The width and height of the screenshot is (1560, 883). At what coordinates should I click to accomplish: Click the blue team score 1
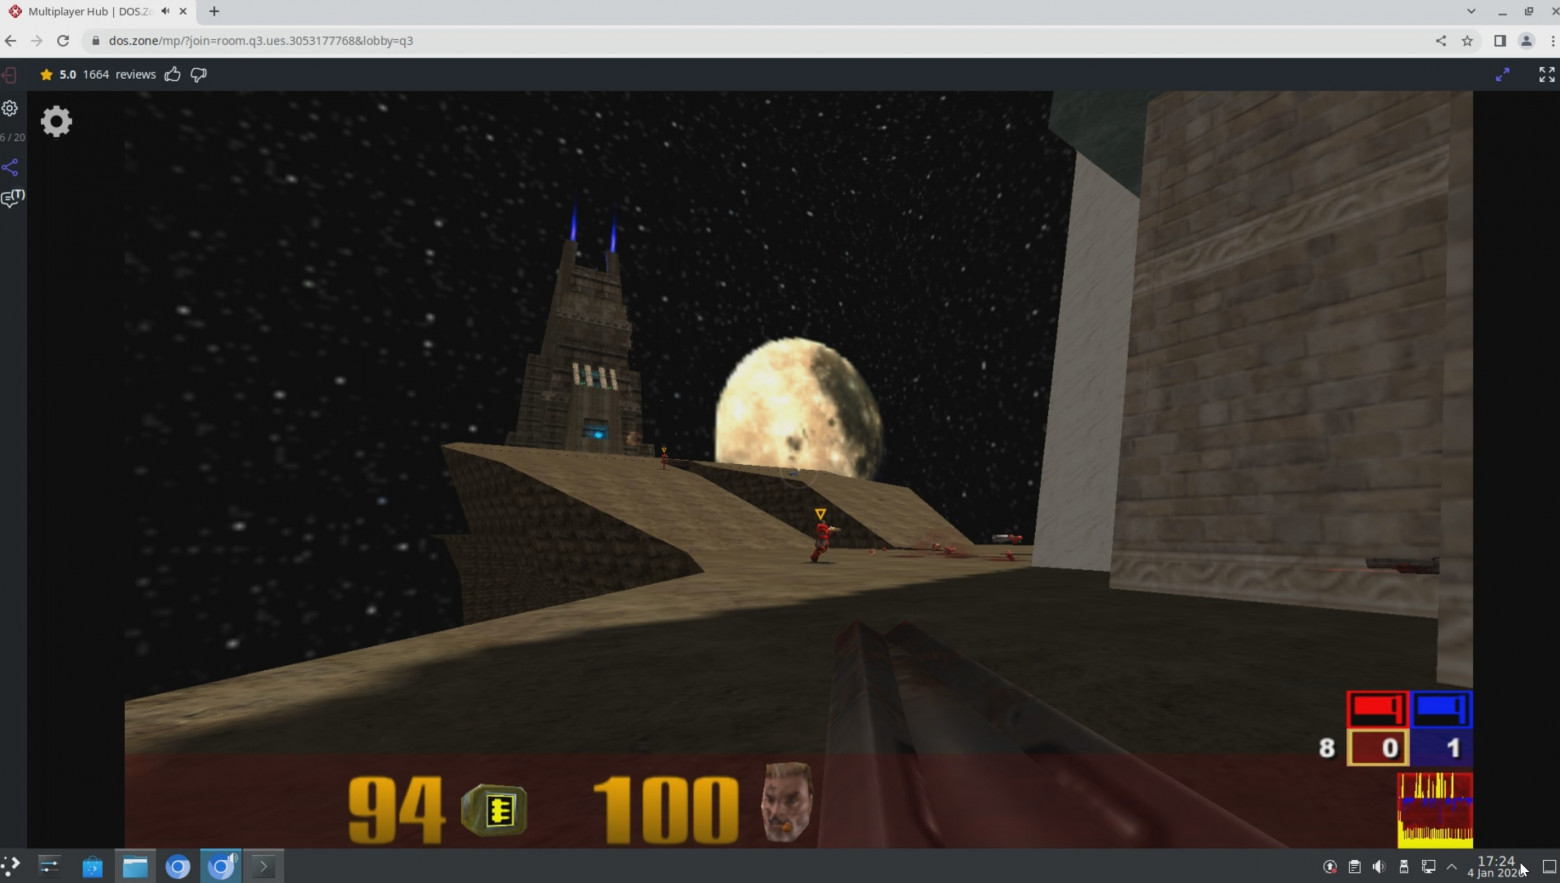1441,748
